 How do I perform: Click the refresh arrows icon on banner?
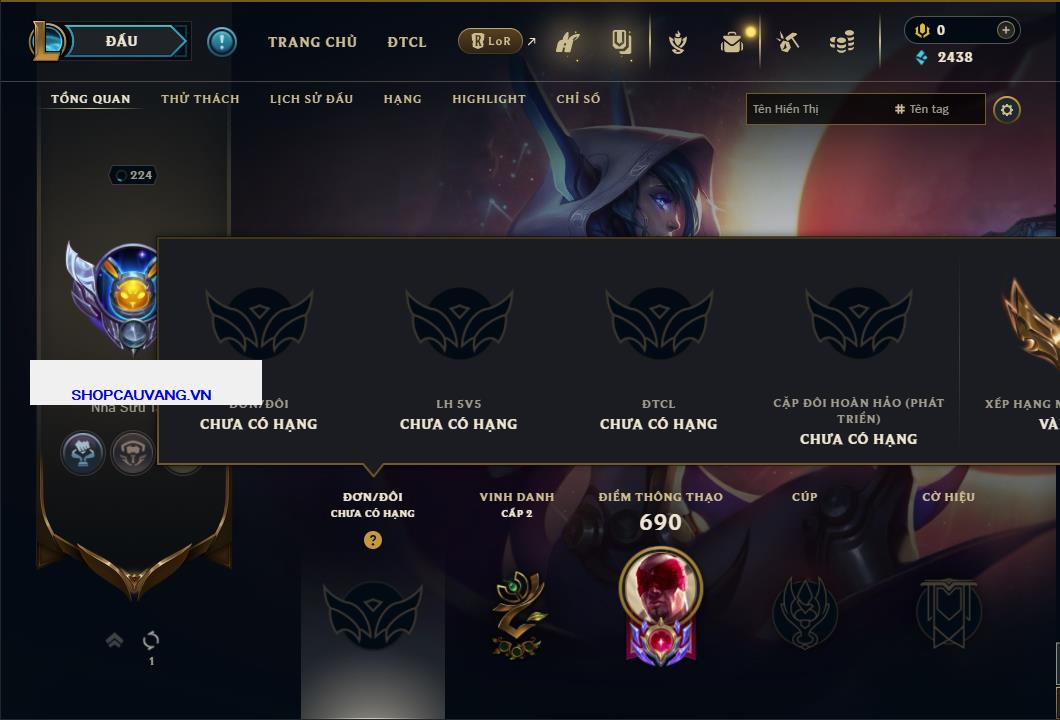pos(151,640)
